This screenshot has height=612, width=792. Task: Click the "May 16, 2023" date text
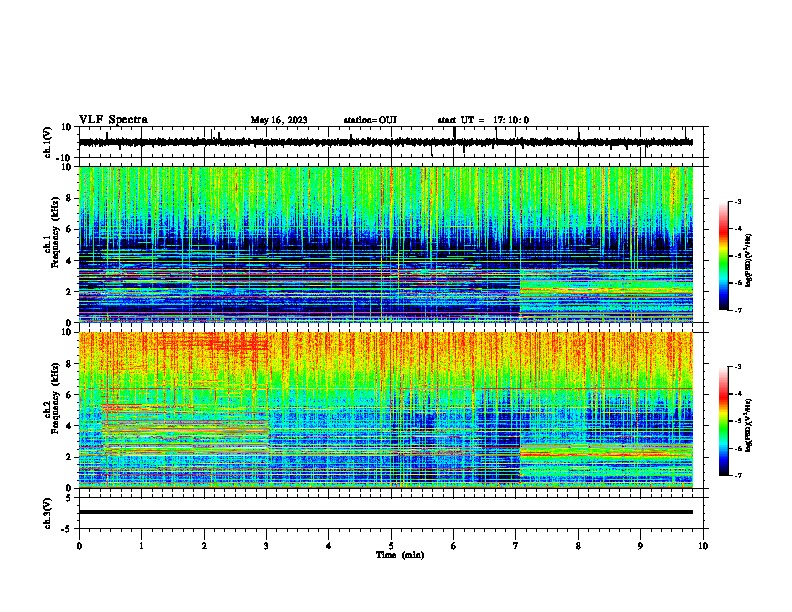click(x=279, y=120)
